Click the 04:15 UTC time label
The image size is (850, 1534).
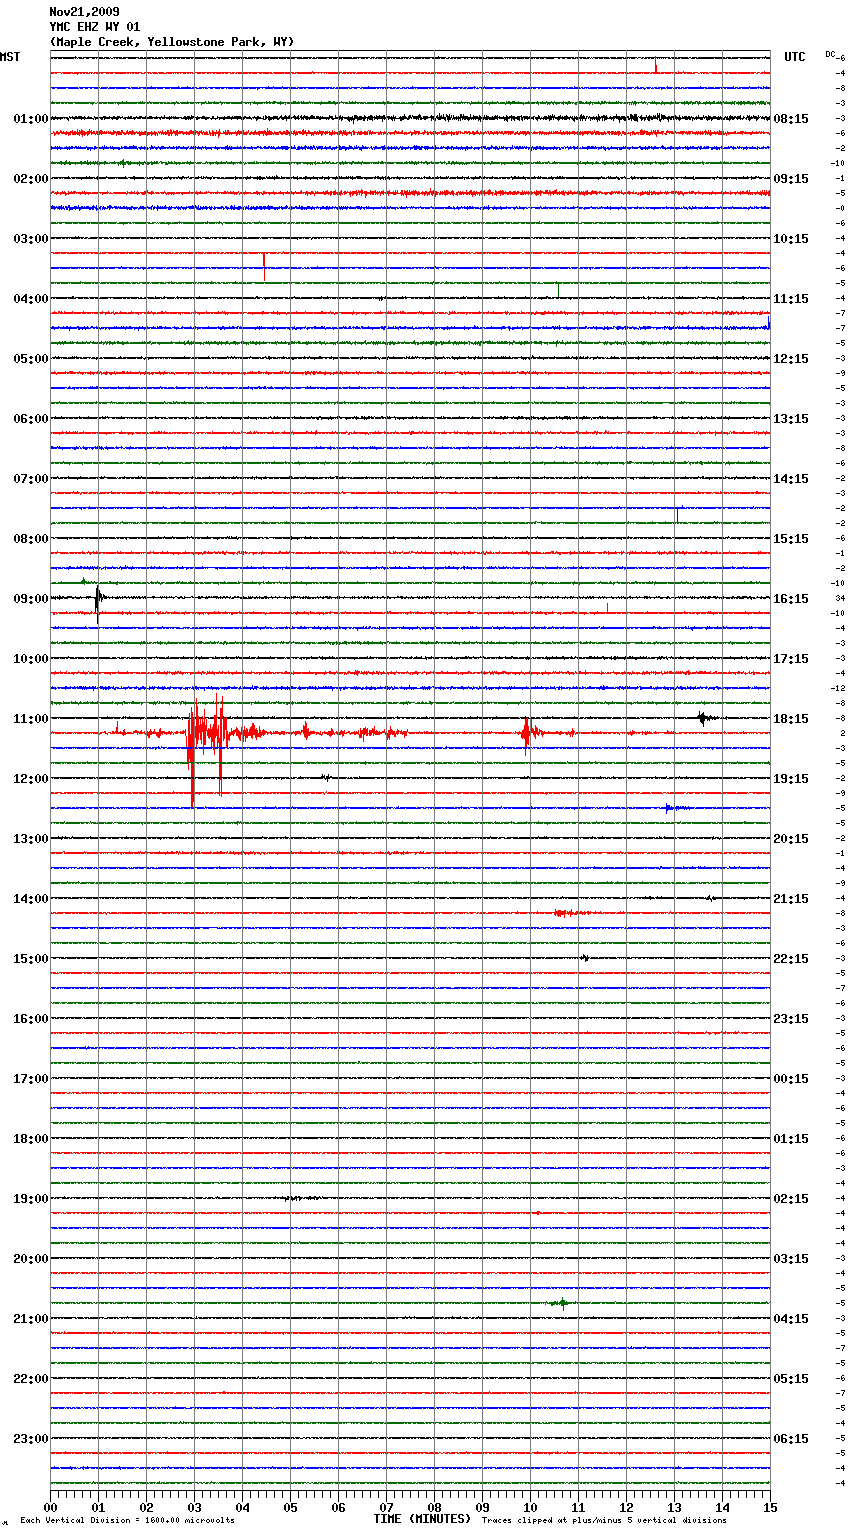click(791, 1319)
